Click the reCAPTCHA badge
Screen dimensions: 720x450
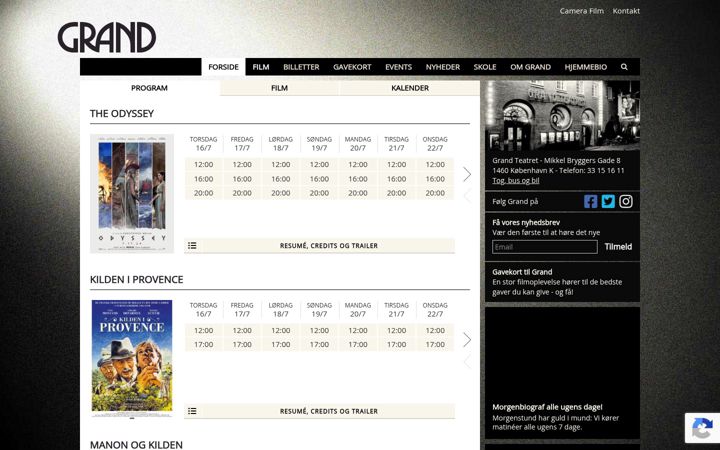point(702,428)
